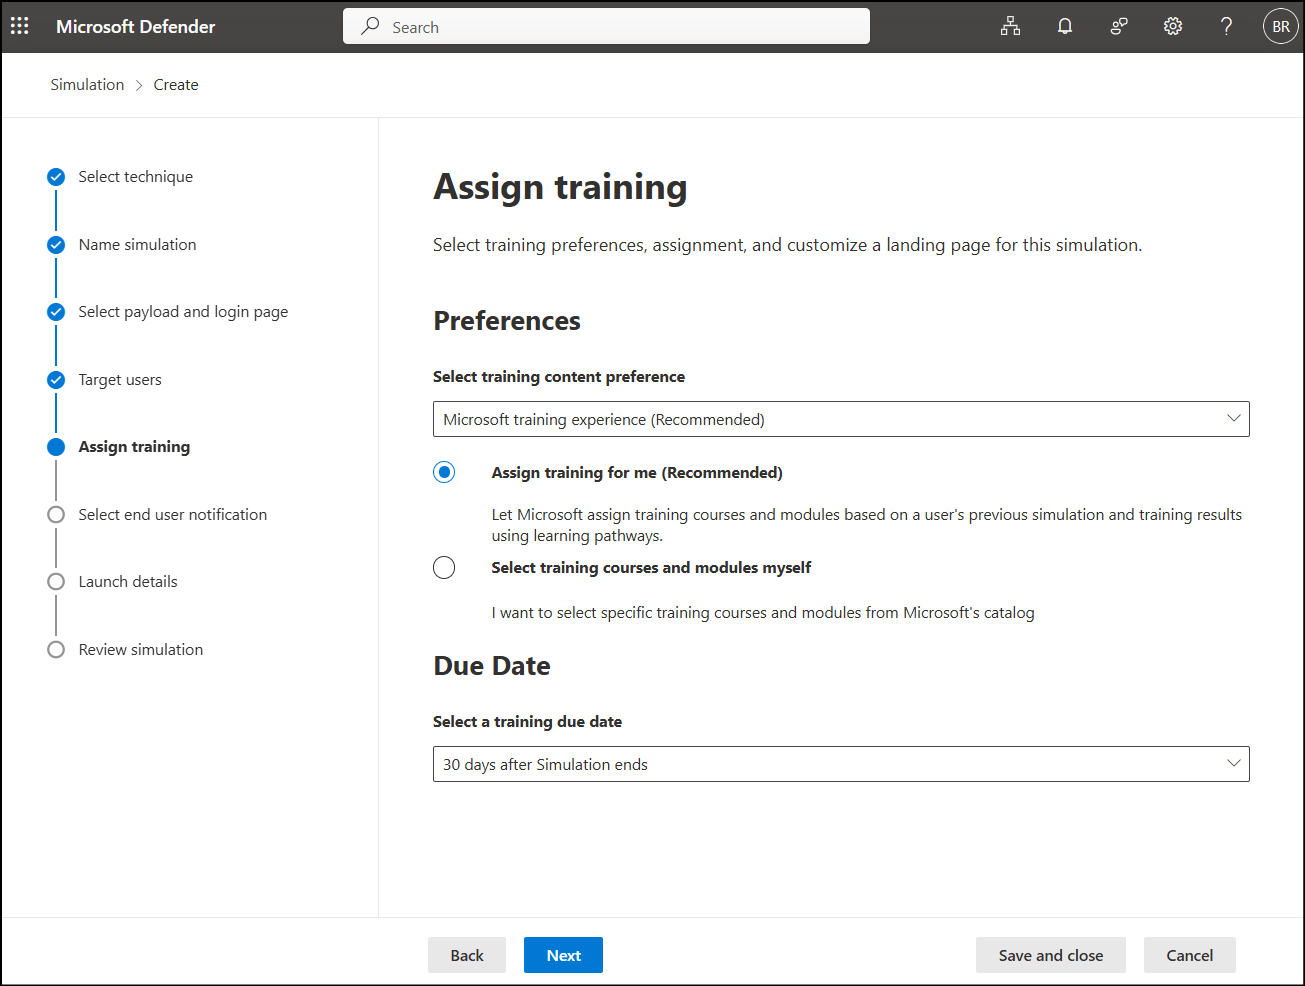Image resolution: width=1305 pixels, height=986 pixels.
Task: Click the 'Assign training' step indicator dot
Action: 55,446
